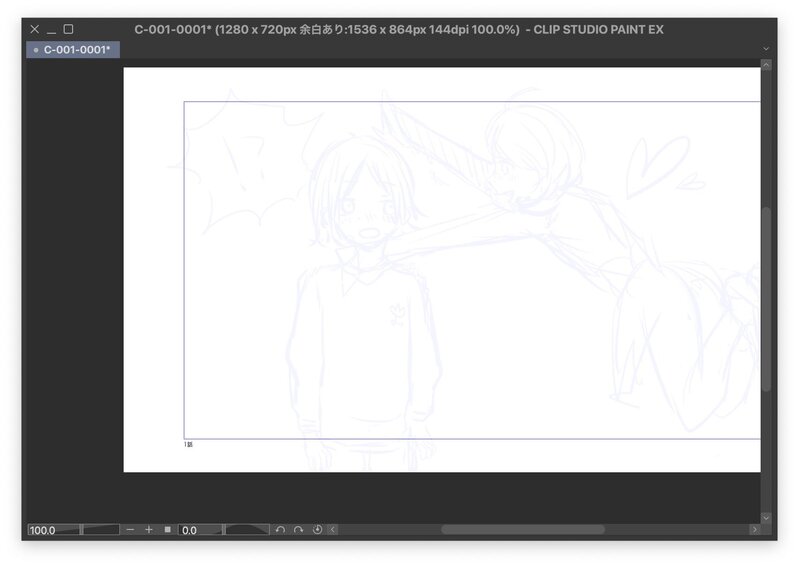Image resolution: width=799 pixels, height=566 pixels.
Task: Reset canvas rotation icon
Action: 317,530
